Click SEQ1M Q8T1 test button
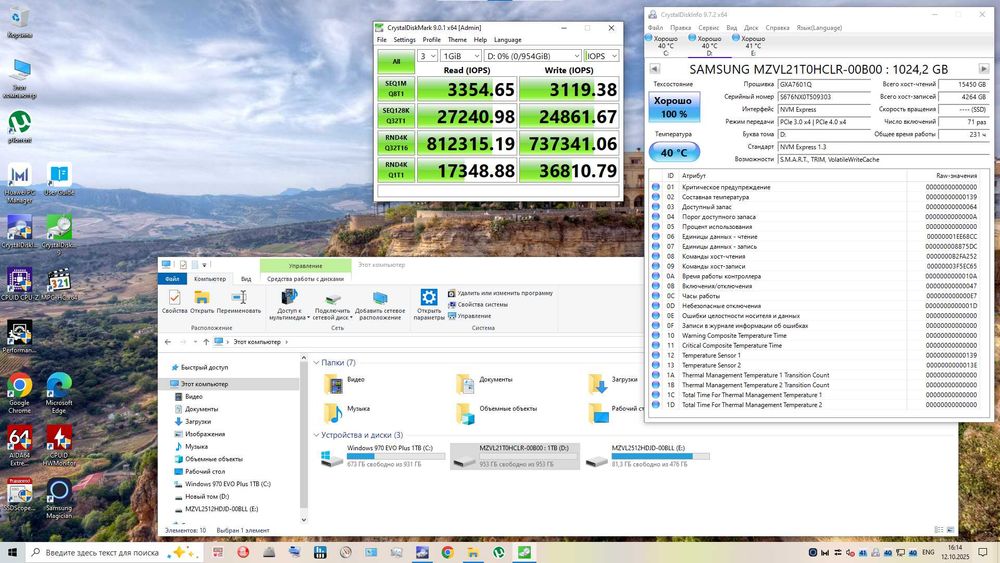 pos(396,89)
